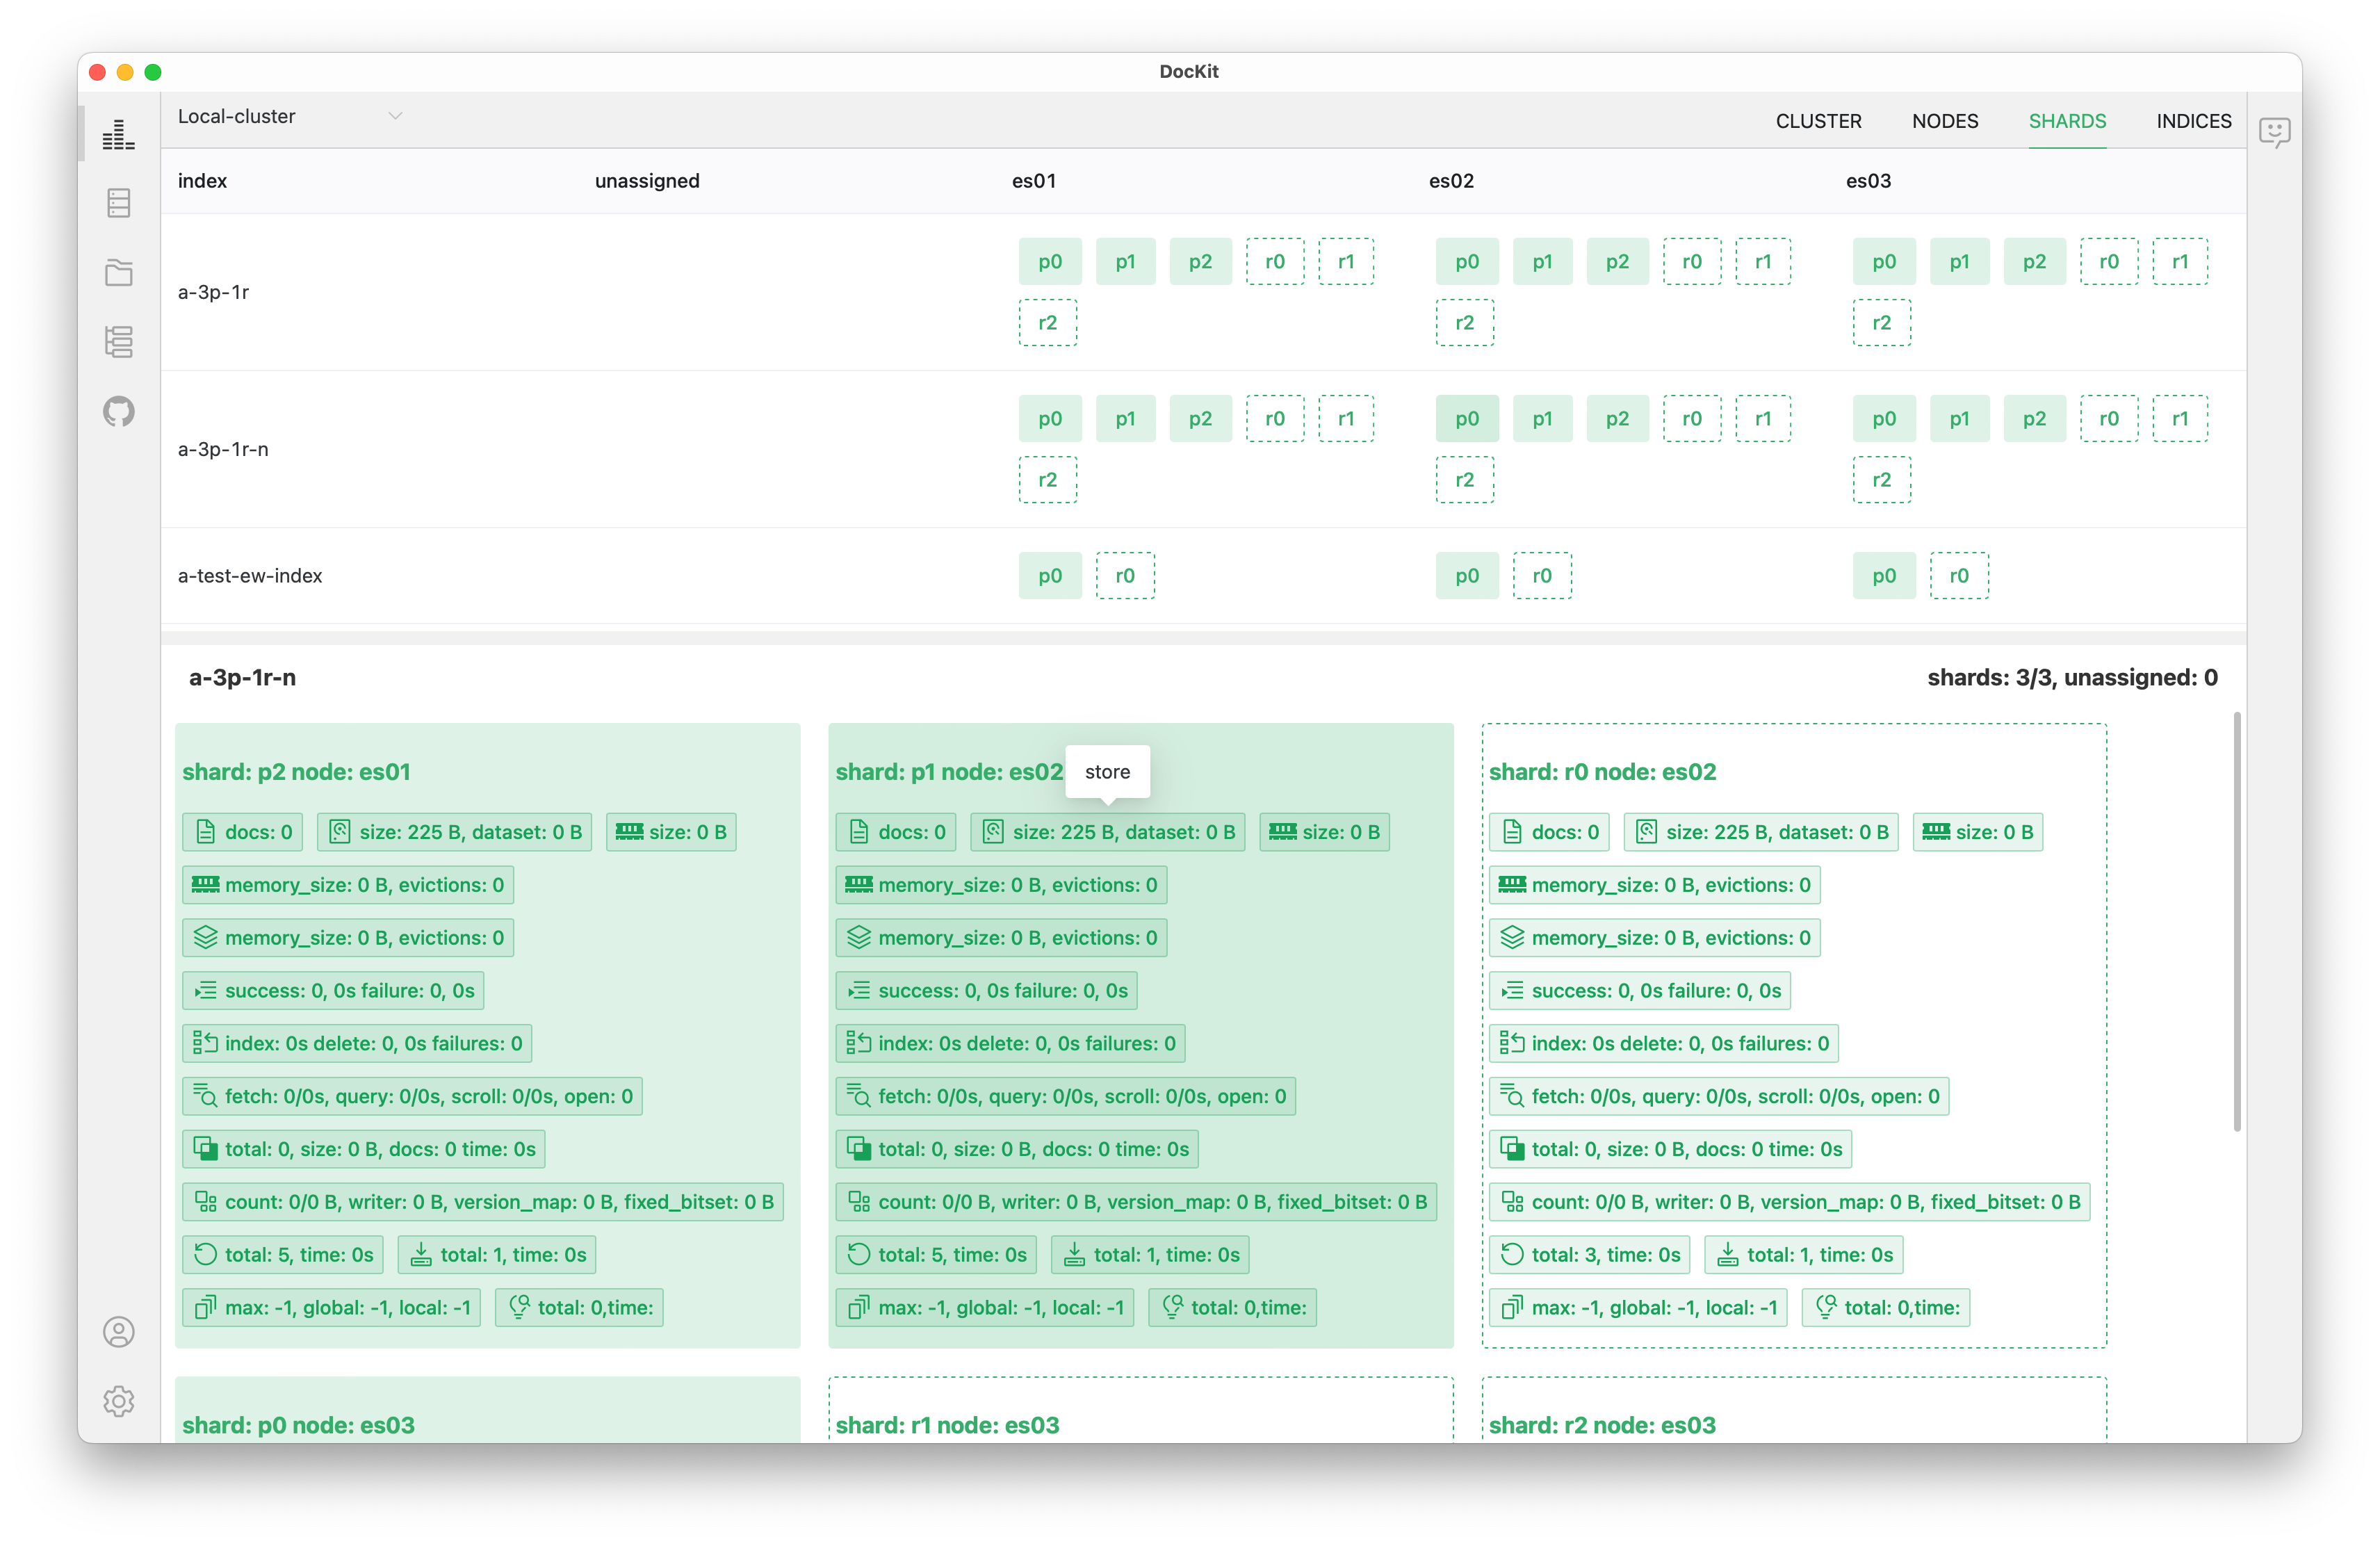Select r2 replica of a-3p-1r on es02
Viewport: 2380px width, 1546px height.
(1464, 323)
